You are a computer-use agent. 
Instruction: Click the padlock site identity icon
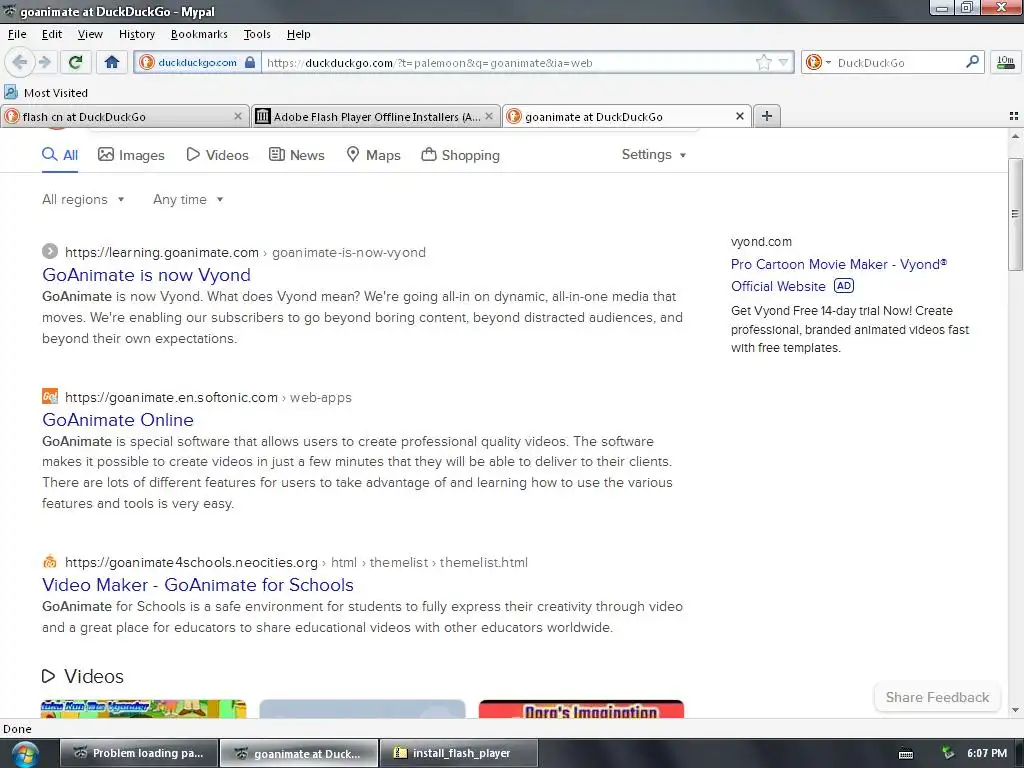(249, 63)
